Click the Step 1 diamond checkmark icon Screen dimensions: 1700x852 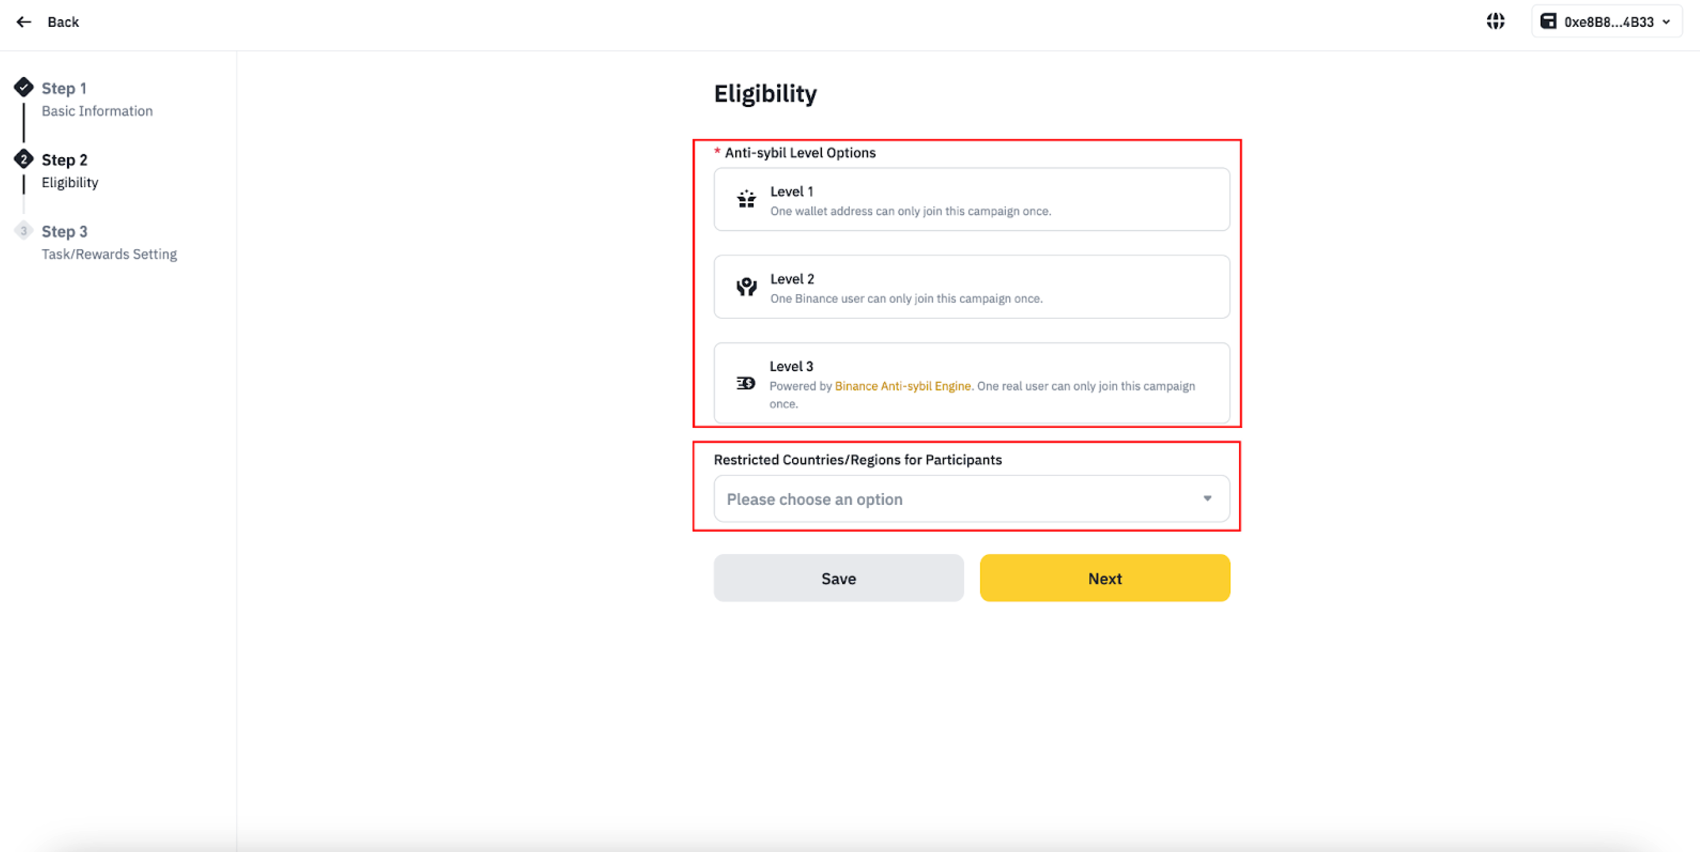24,88
